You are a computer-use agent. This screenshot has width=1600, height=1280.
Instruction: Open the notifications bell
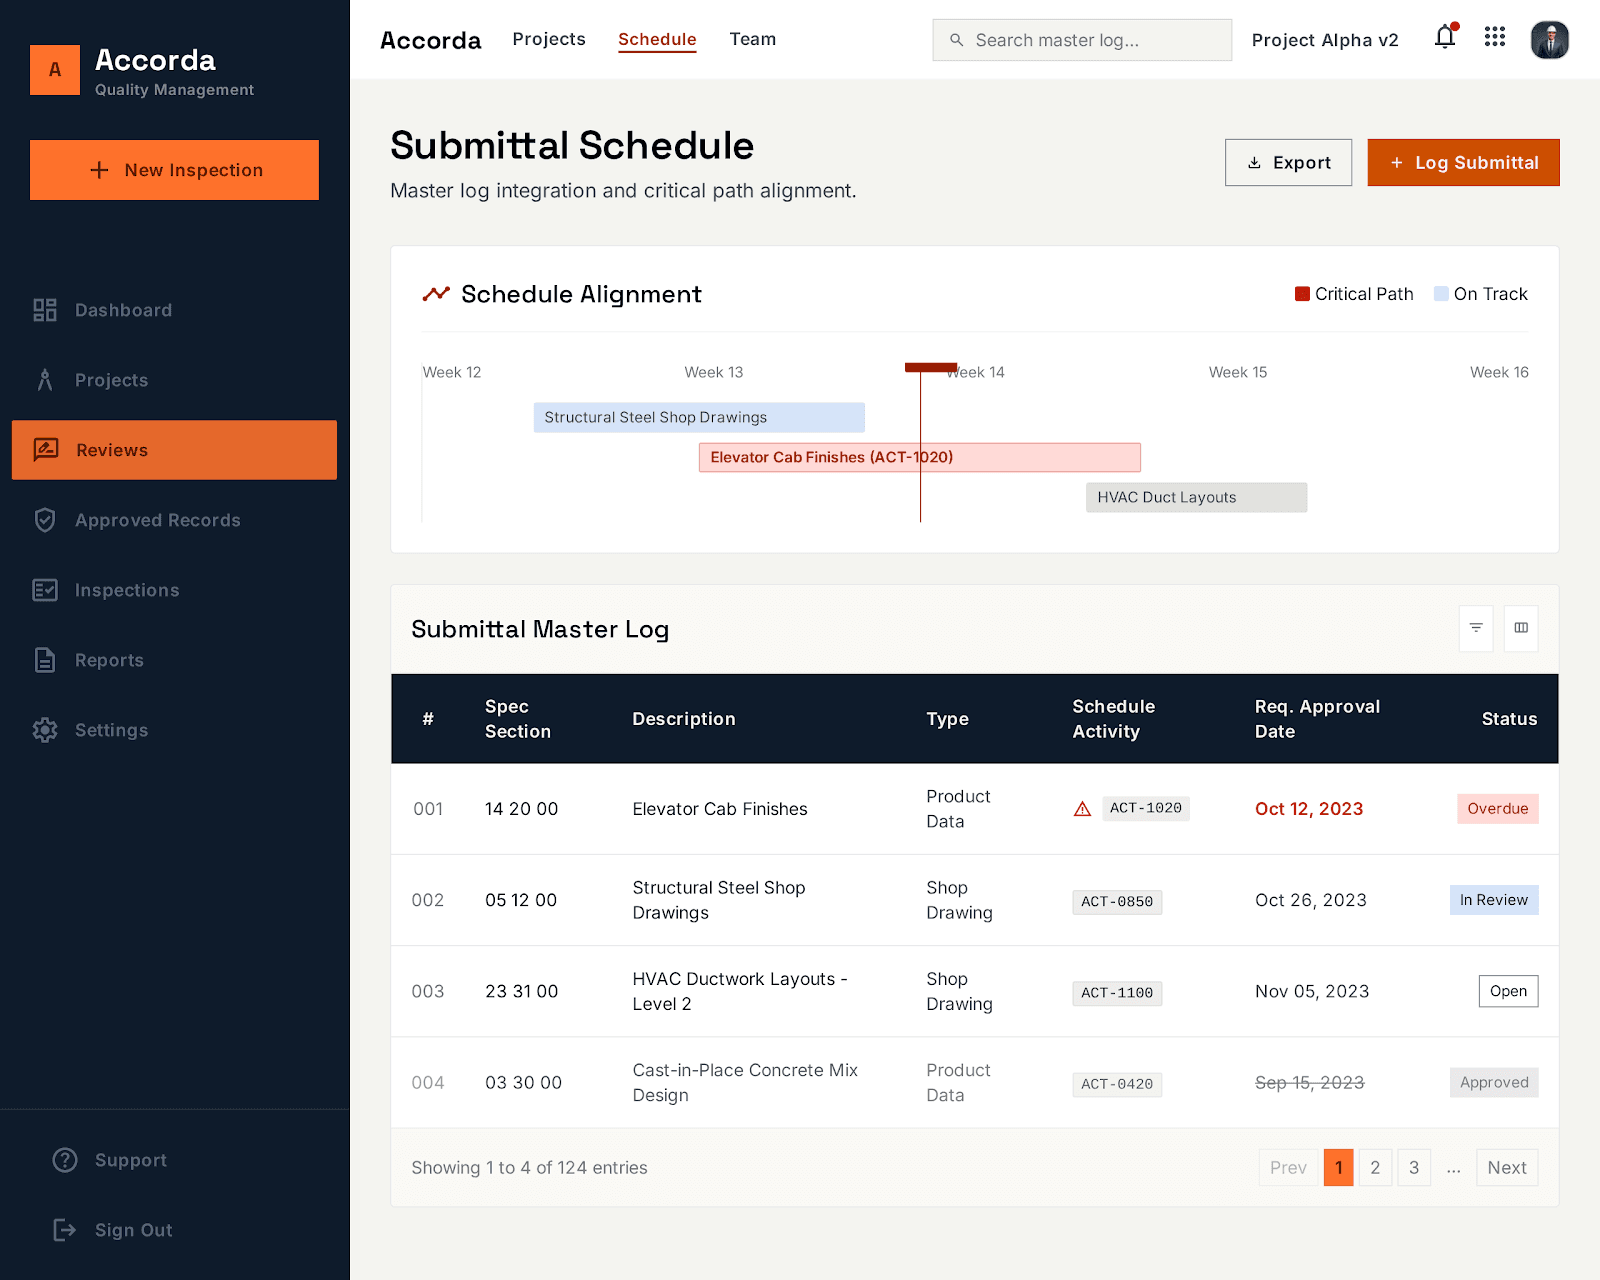pyautogui.click(x=1445, y=38)
